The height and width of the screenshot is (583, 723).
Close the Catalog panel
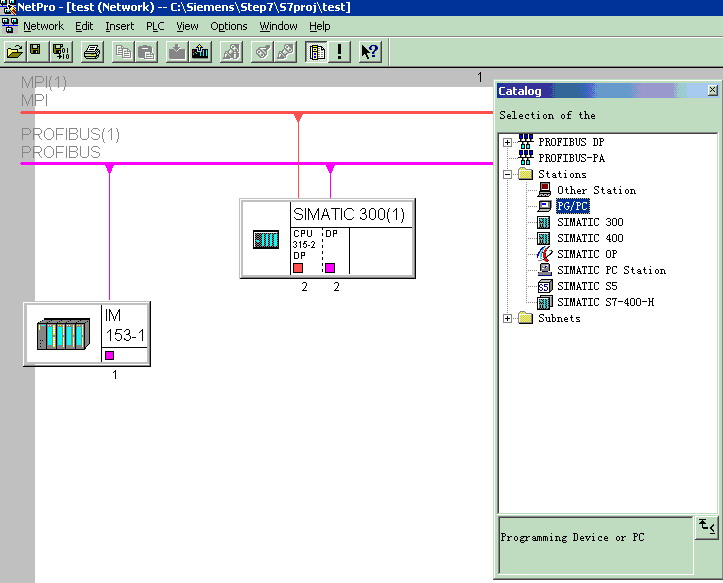click(x=712, y=91)
